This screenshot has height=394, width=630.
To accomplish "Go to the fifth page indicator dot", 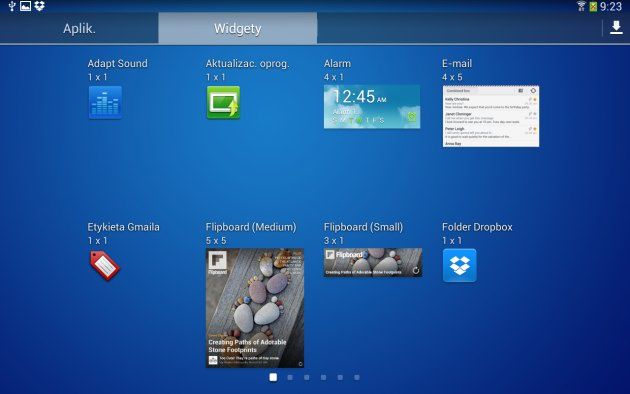I will tap(340, 377).
